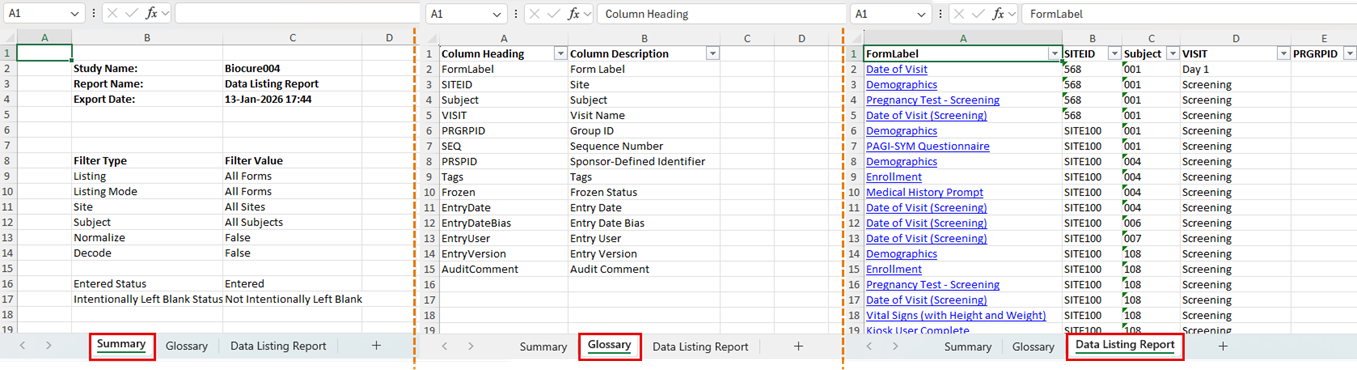Open the VISIT filter dropdown
Viewport: 1357px width, 370px height.
coord(1283,54)
